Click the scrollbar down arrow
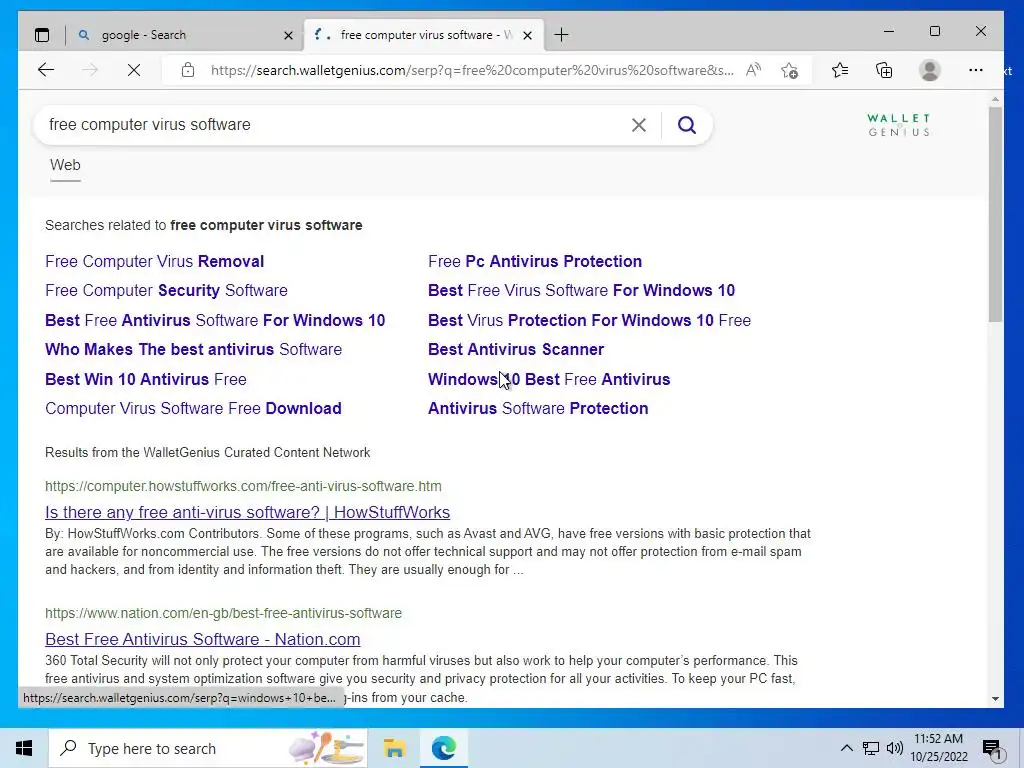This screenshot has height=768, width=1024. pyautogui.click(x=995, y=698)
